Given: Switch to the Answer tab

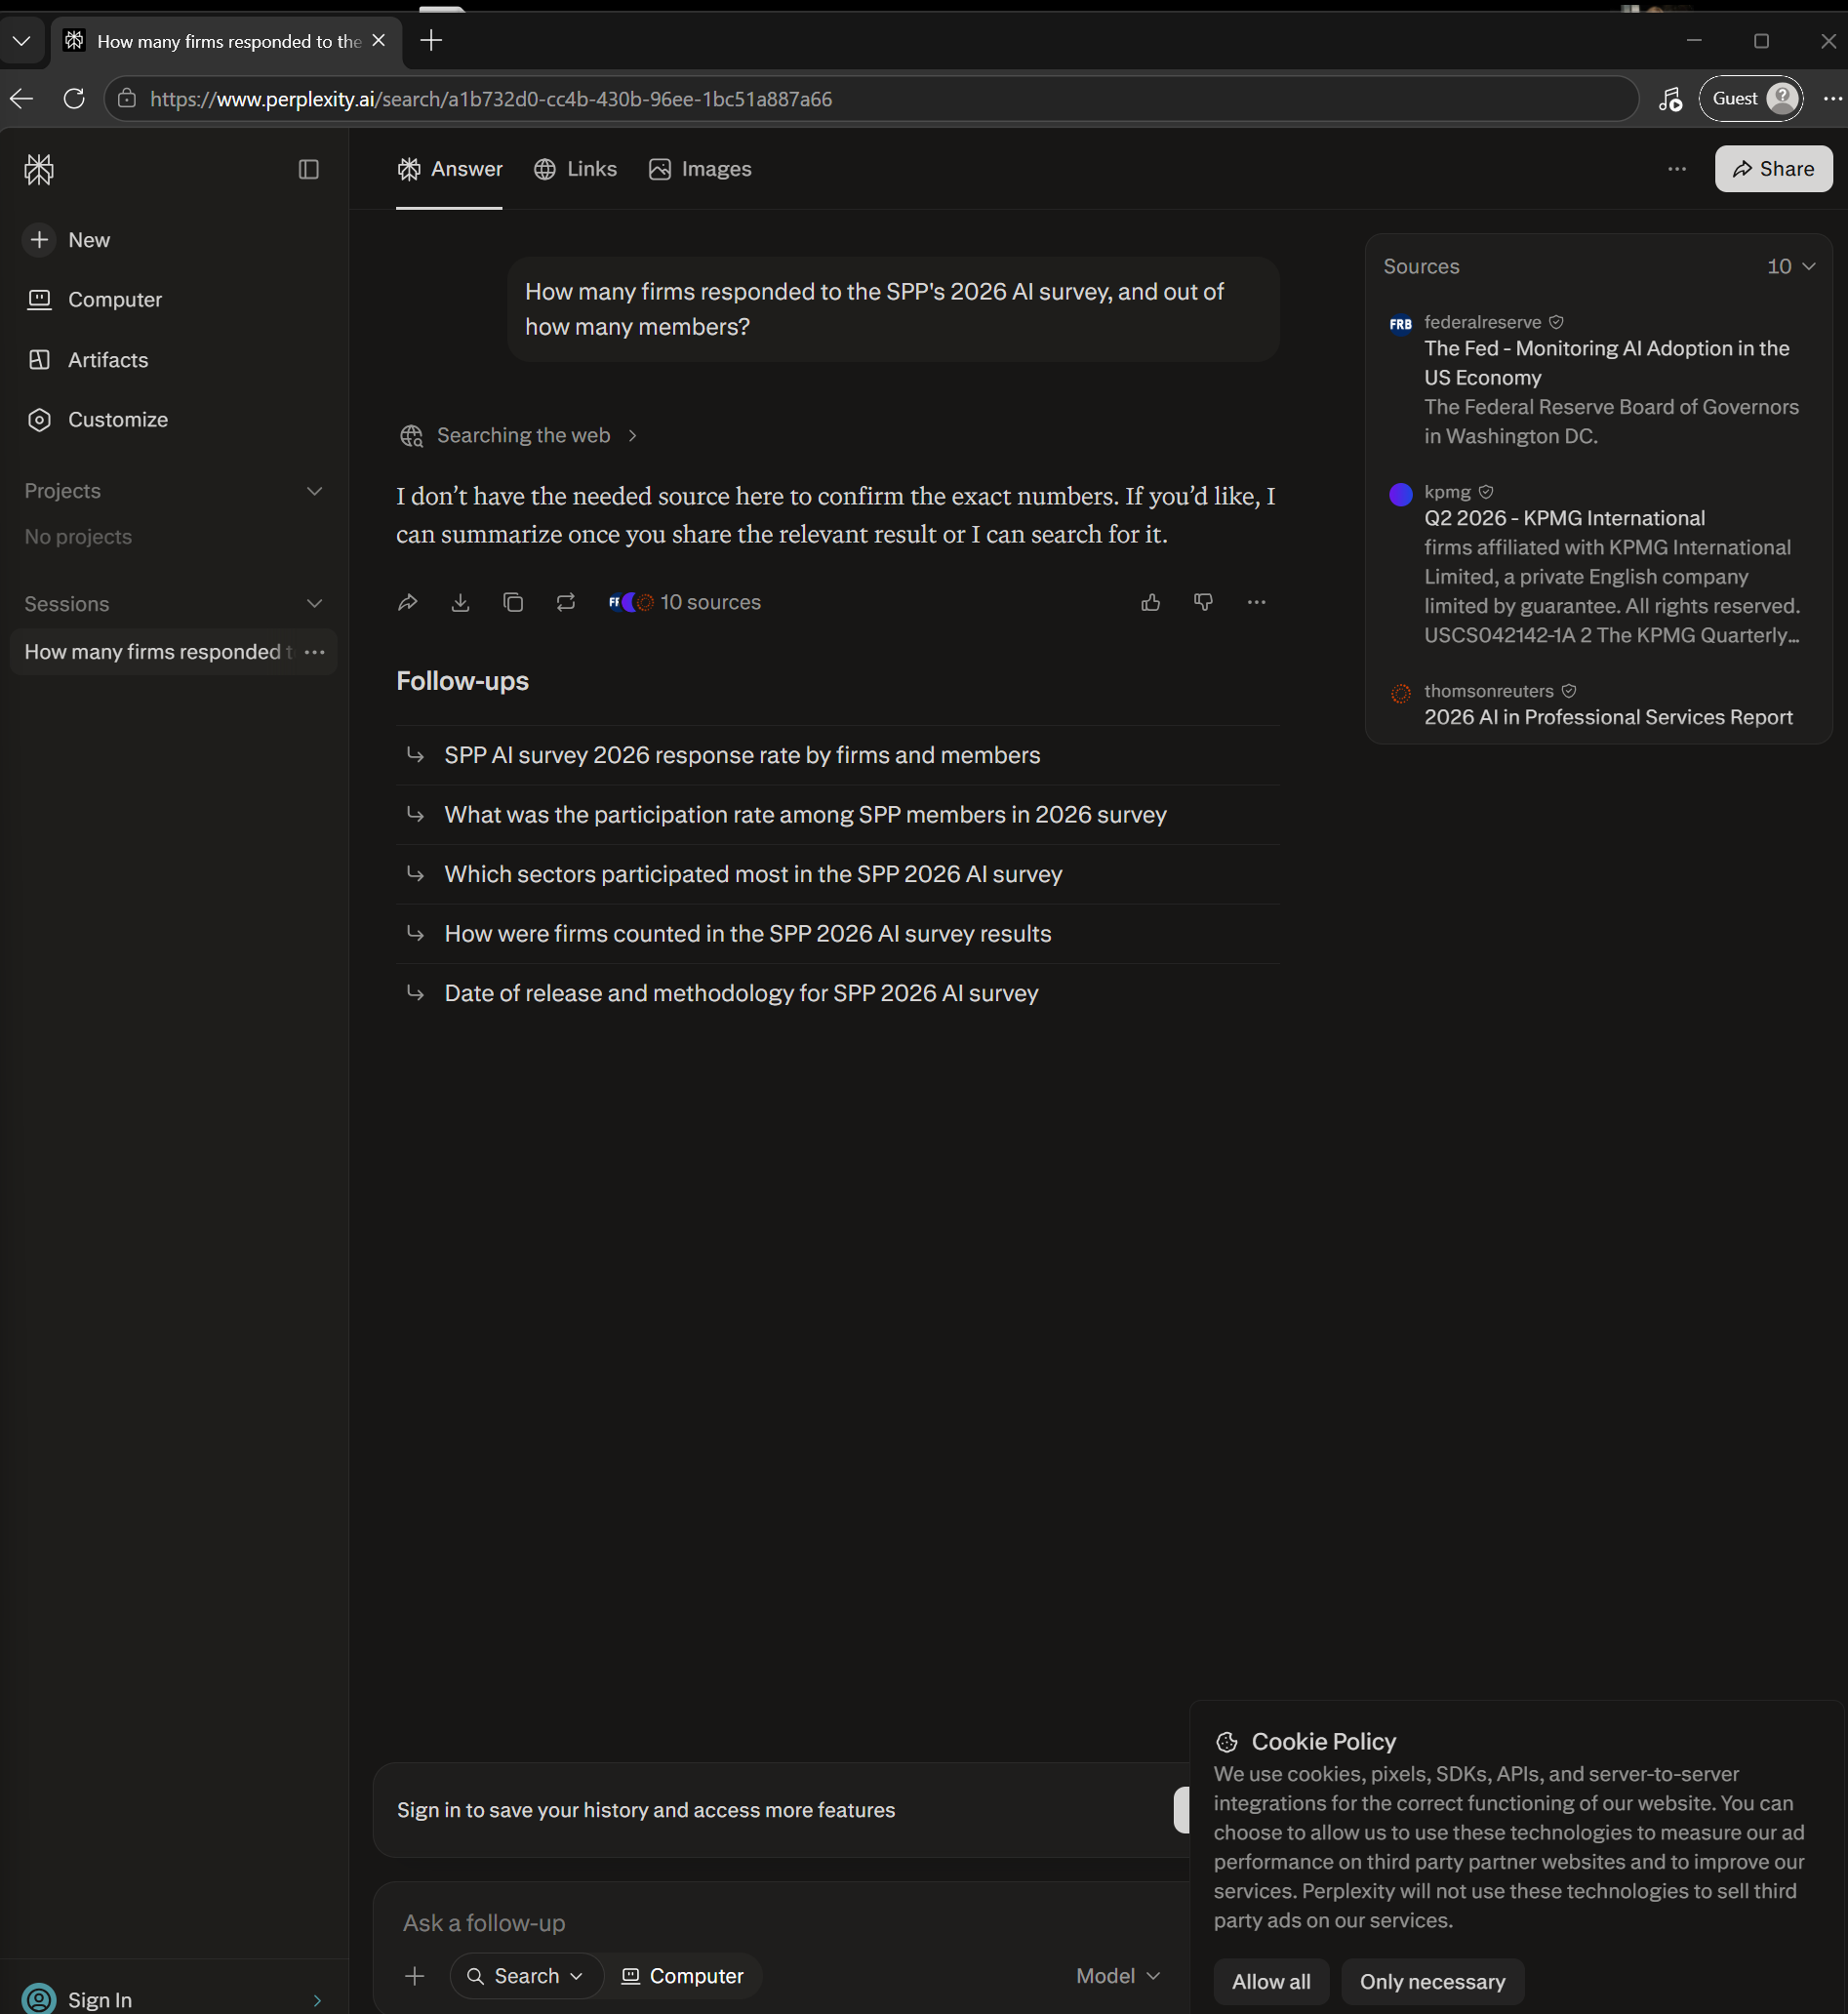Looking at the screenshot, I should tap(449, 169).
